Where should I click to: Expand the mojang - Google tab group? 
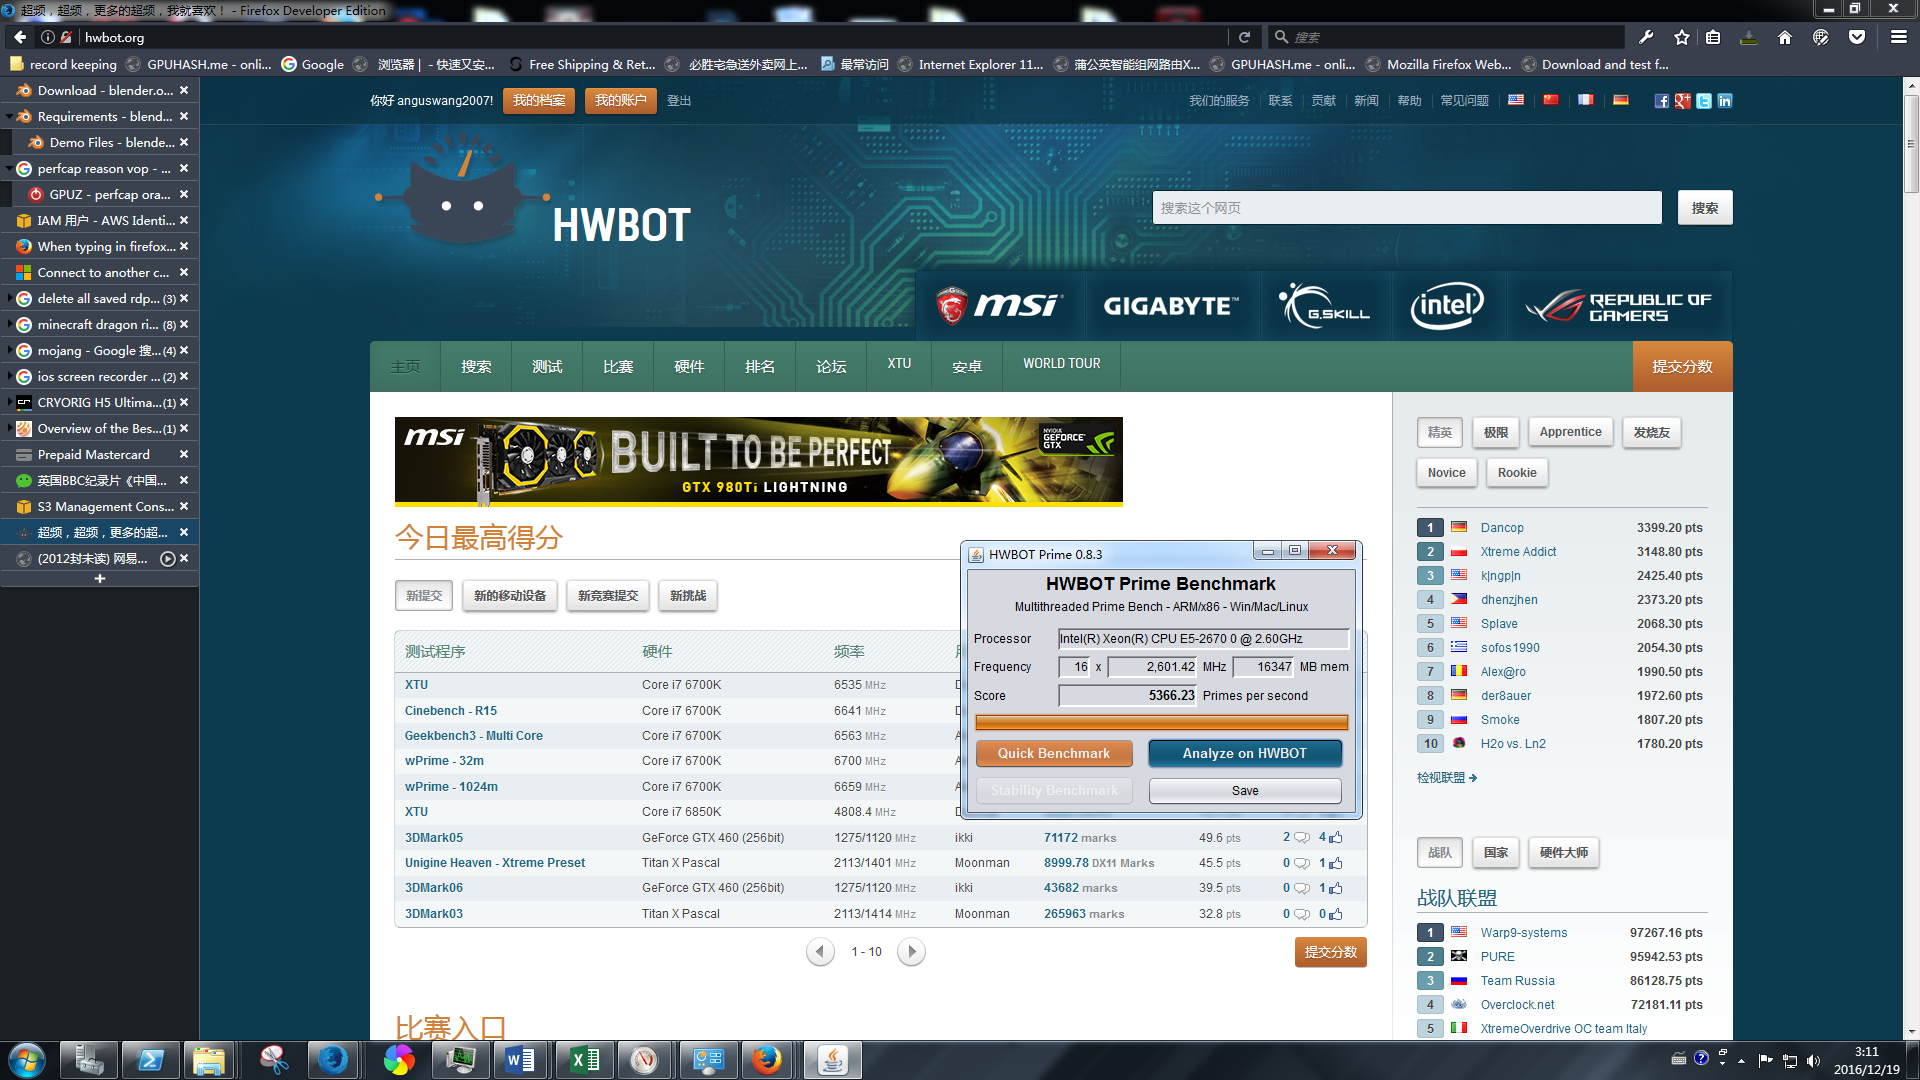click(x=9, y=350)
